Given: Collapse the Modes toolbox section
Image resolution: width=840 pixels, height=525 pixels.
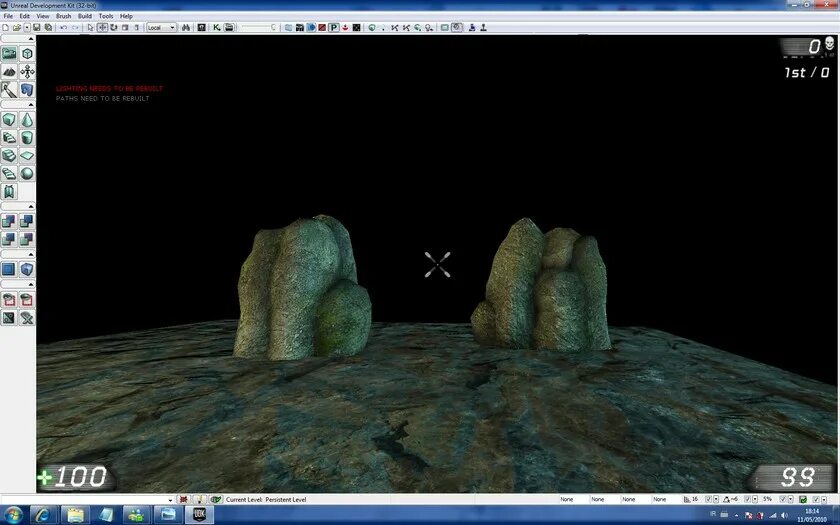Looking at the screenshot, I should [x=31, y=39].
